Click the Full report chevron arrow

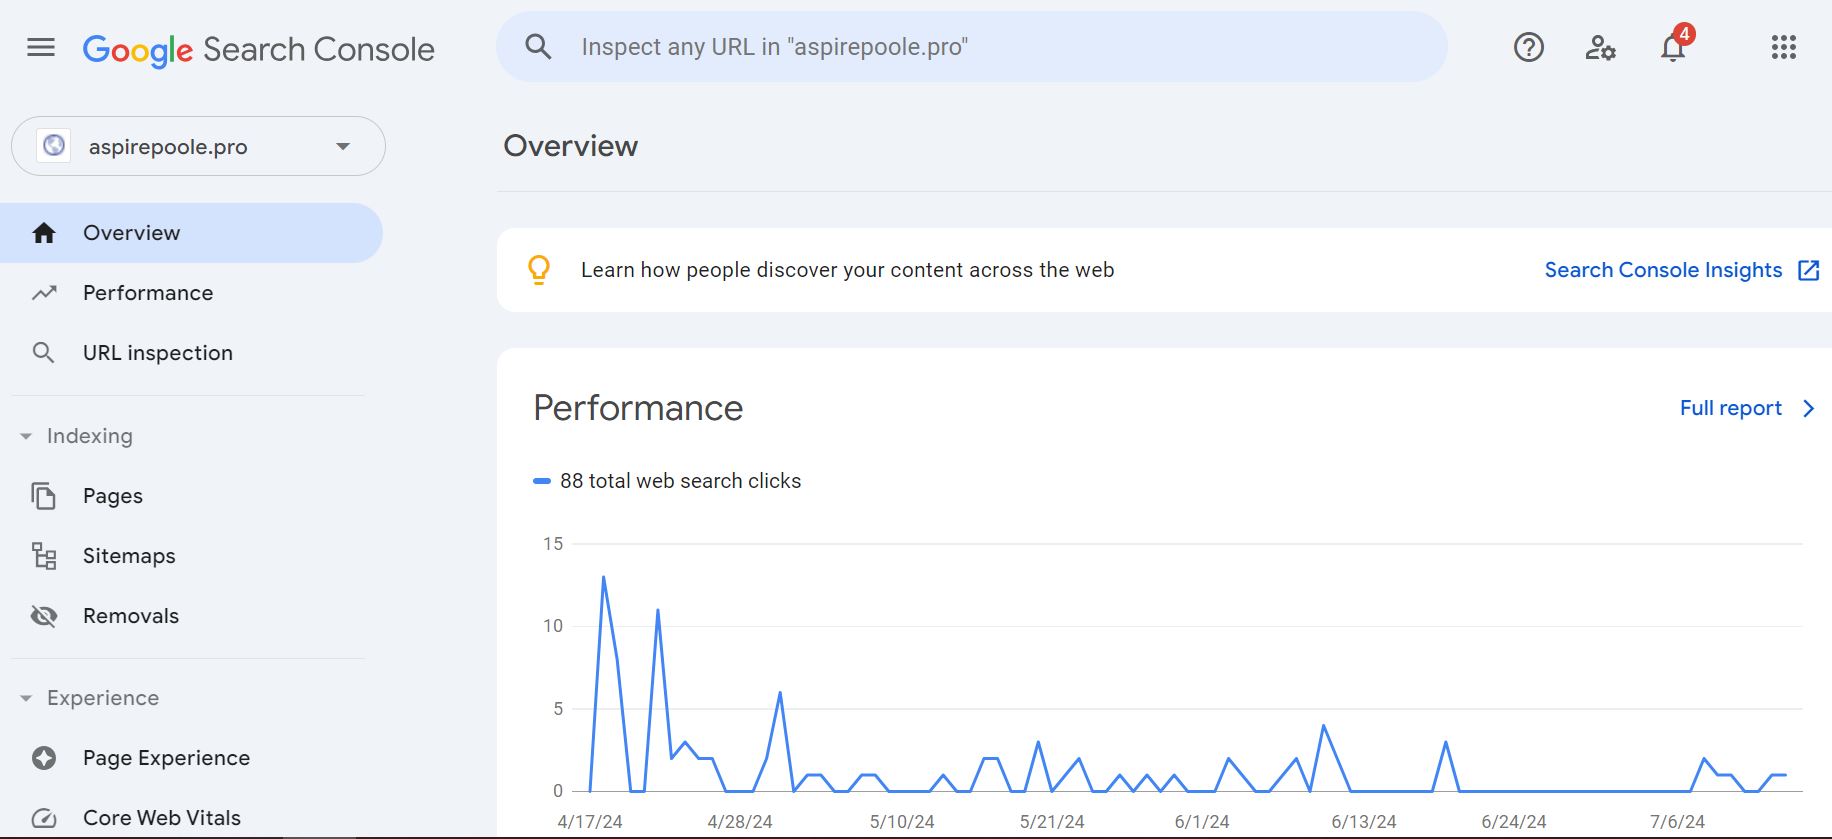pyautogui.click(x=1808, y=408)
